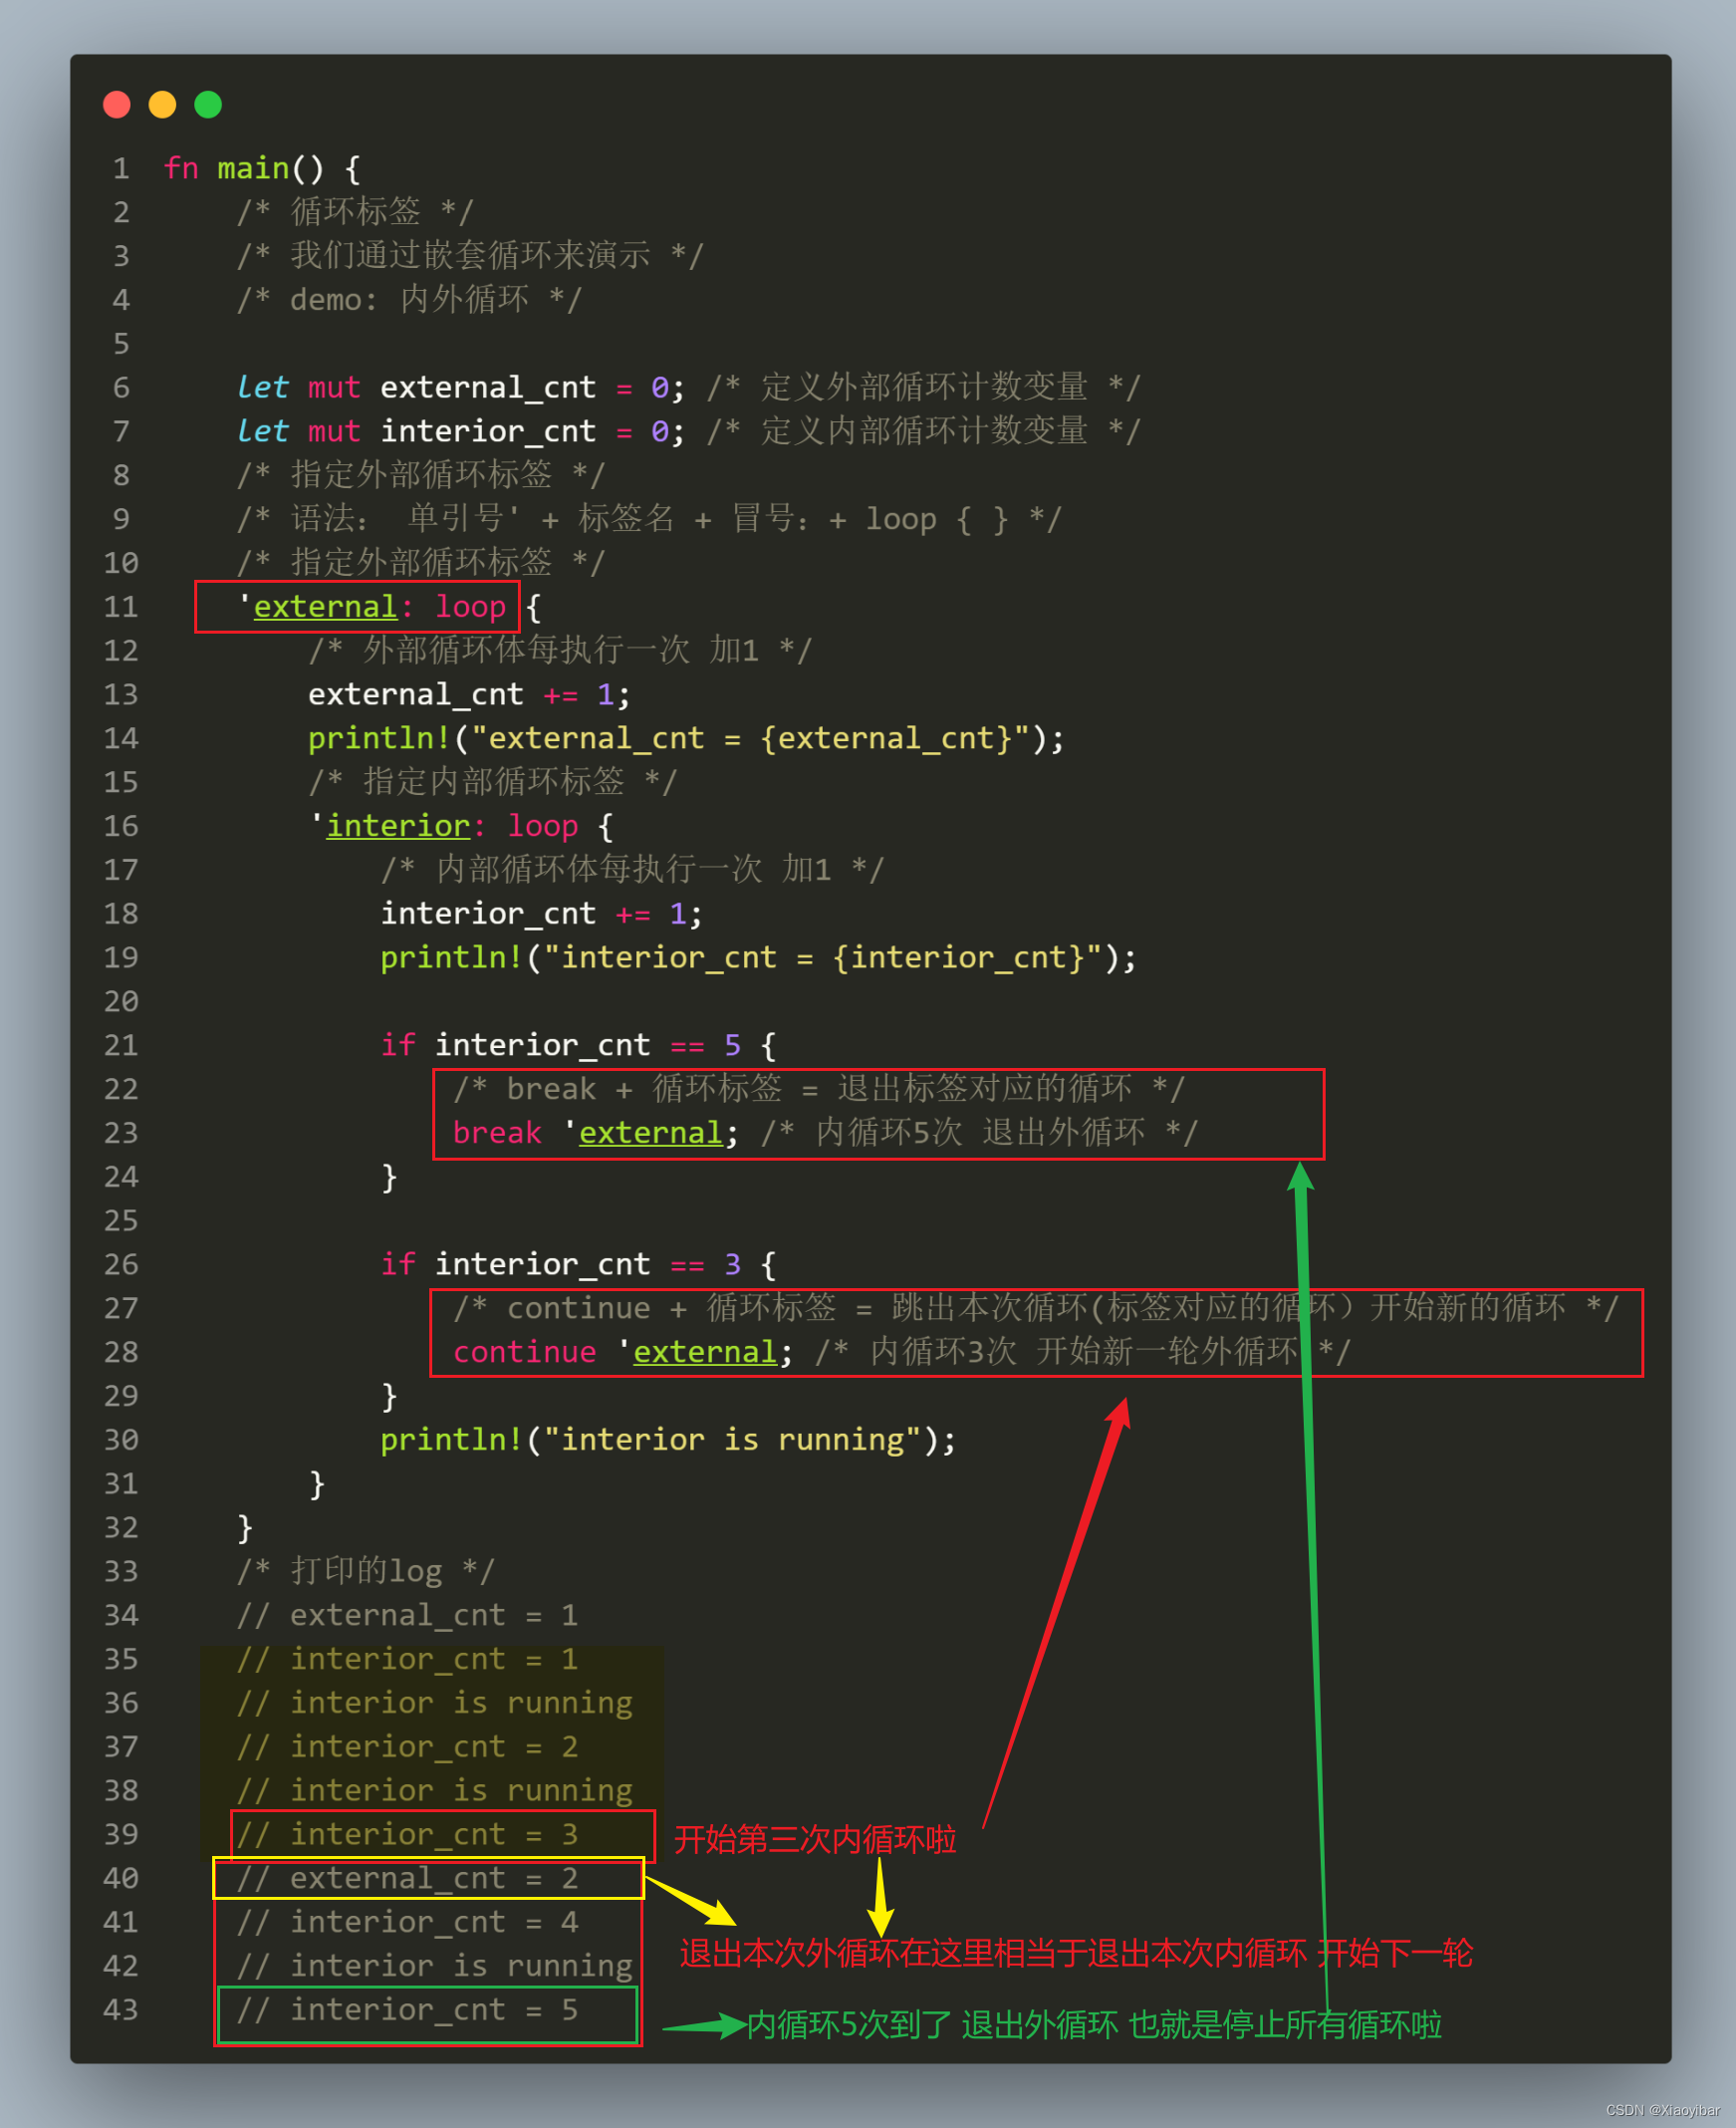Click the green maximize dot
This screenshot has width=1736, height=2128.
pos(208,104)
